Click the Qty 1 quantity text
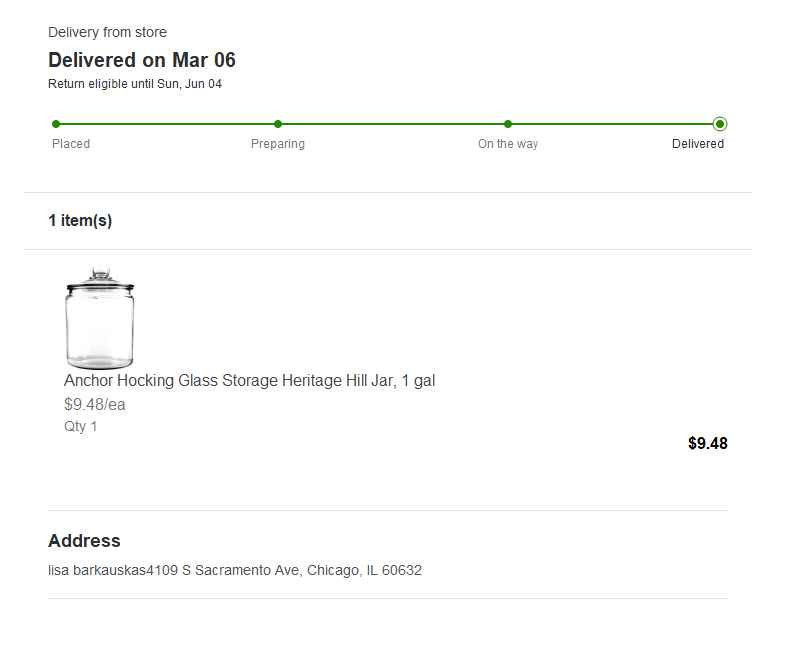Image resolution: width=800 pixels, height=663 pixels. click(81, 427)
